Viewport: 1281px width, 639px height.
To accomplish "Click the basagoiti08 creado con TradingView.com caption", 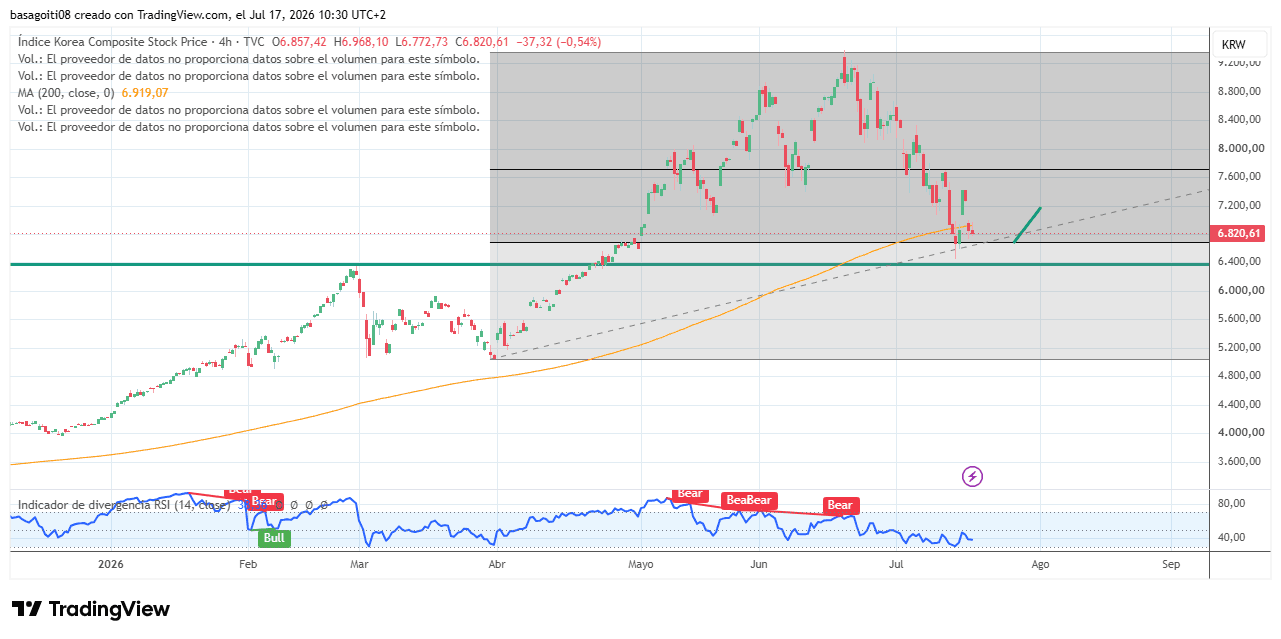I will (198, 15).
